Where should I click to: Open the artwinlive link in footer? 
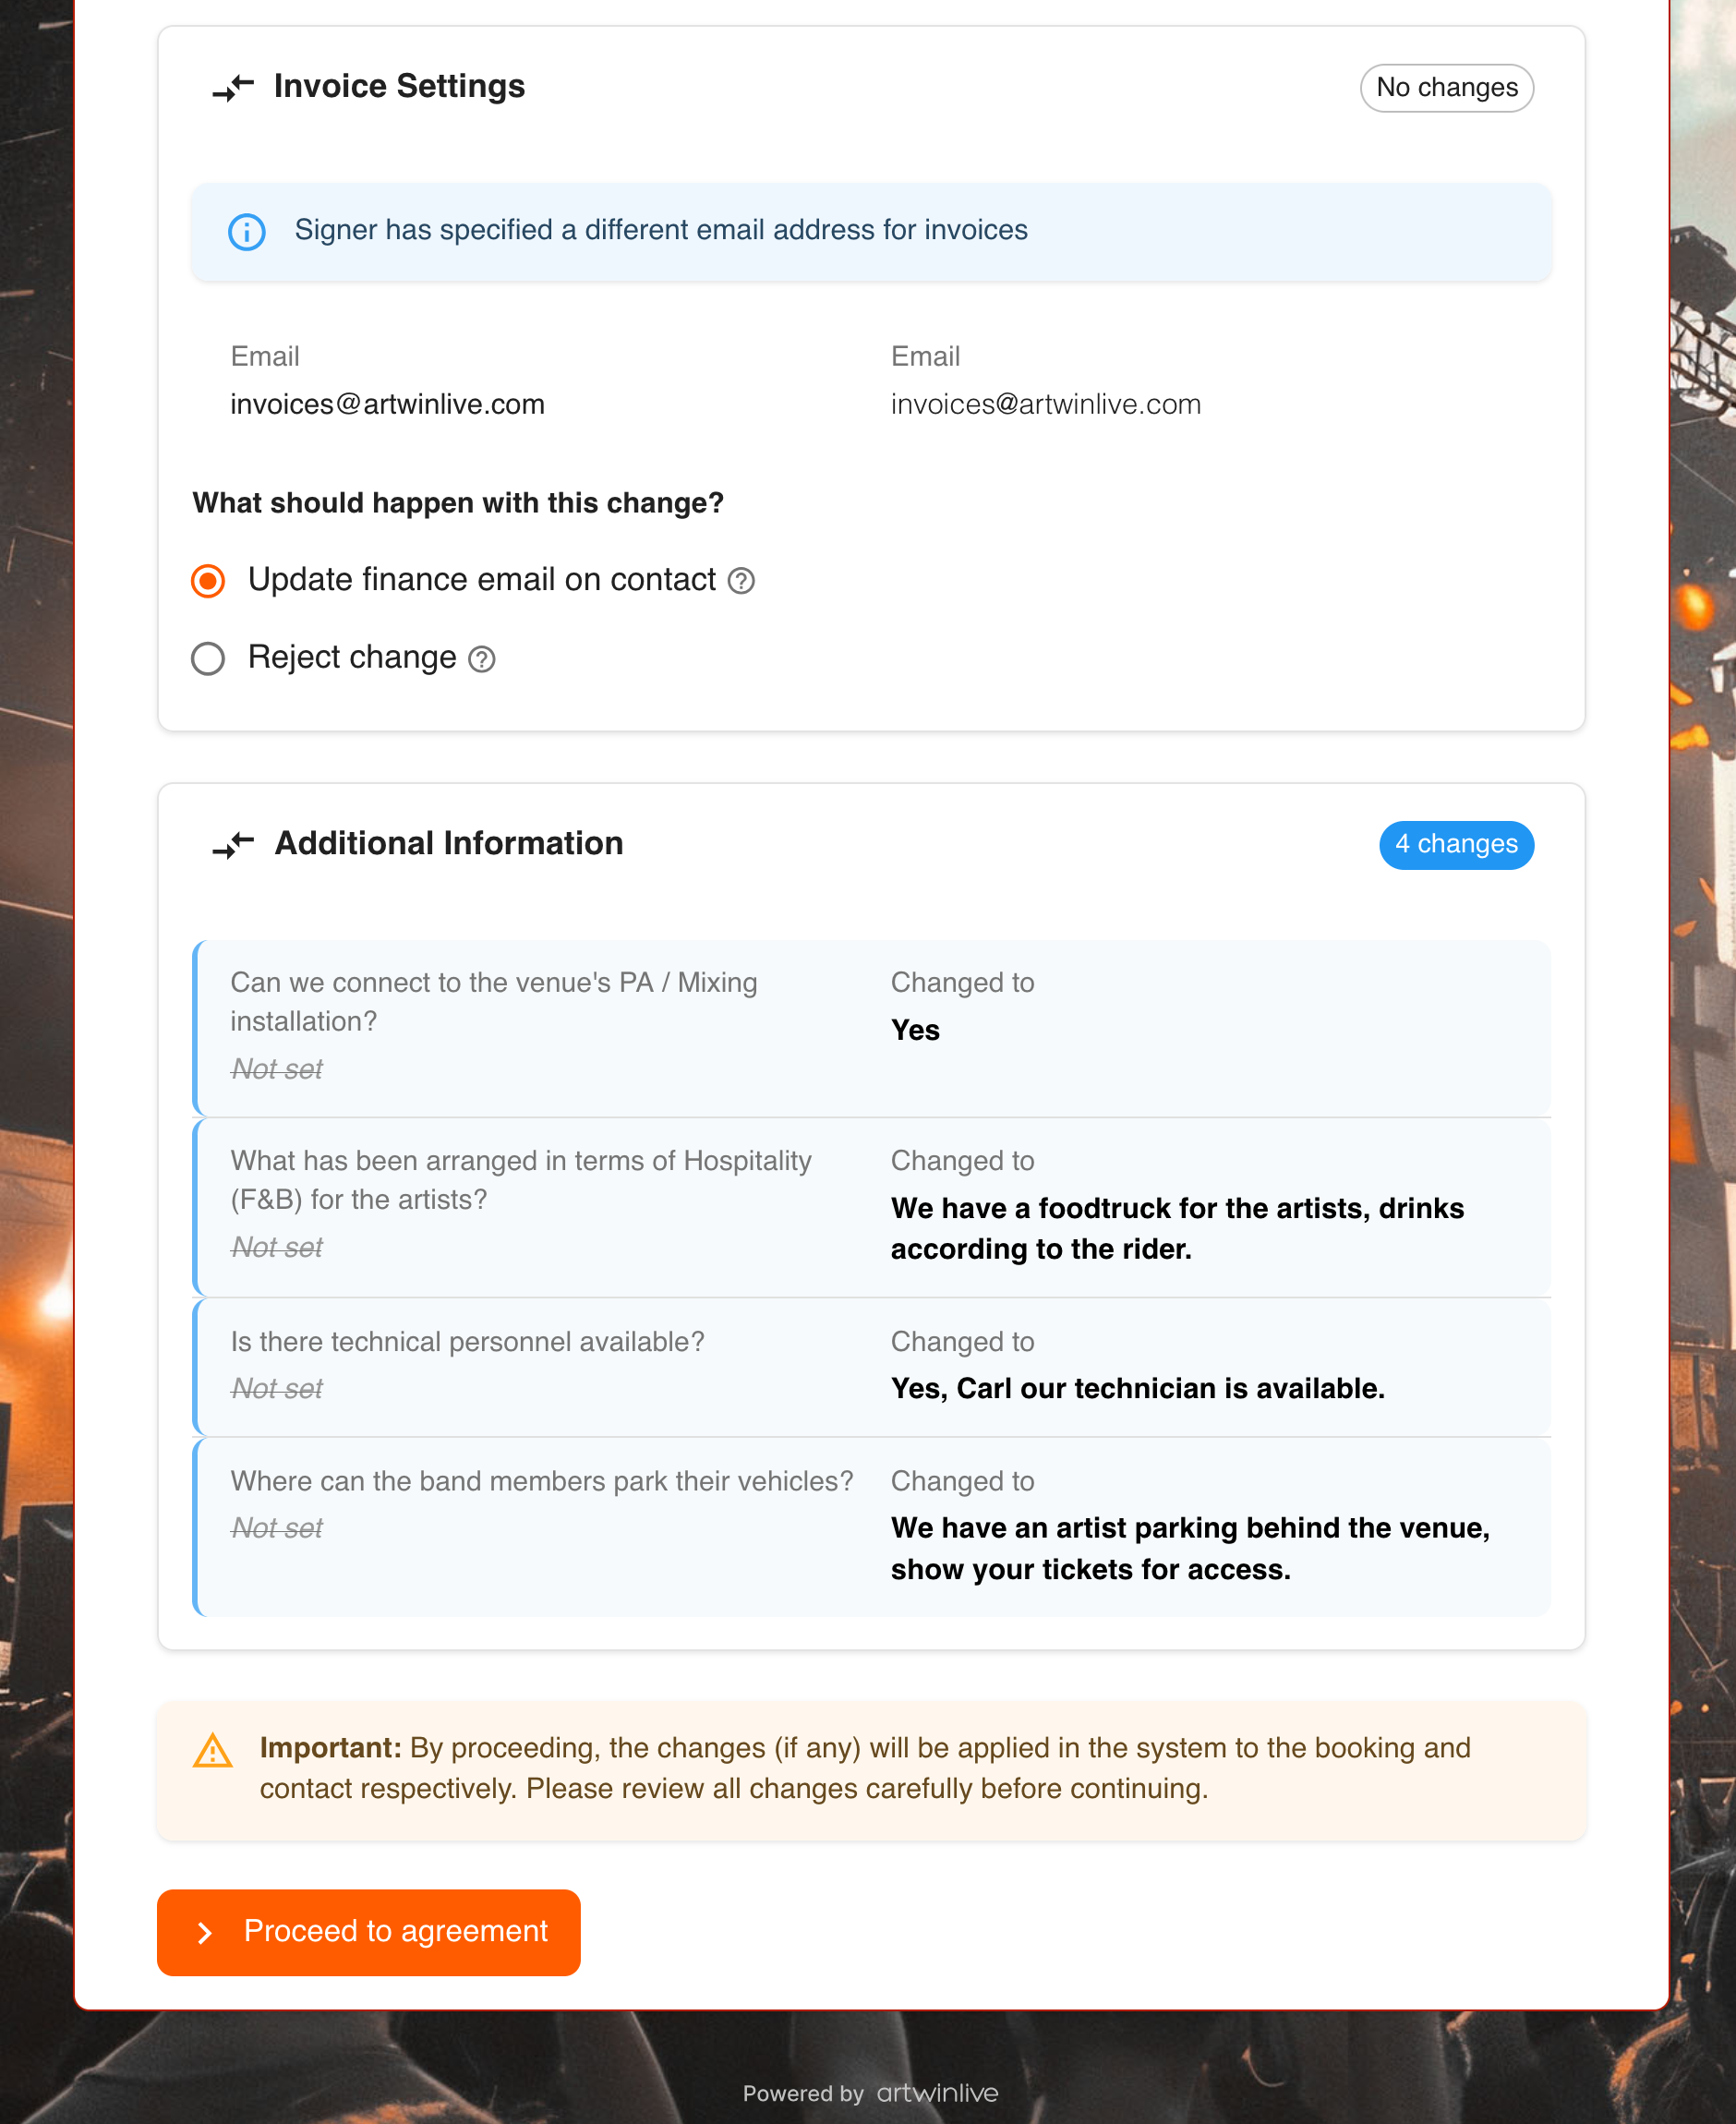pyautogui.click(x=937, y=2093)
